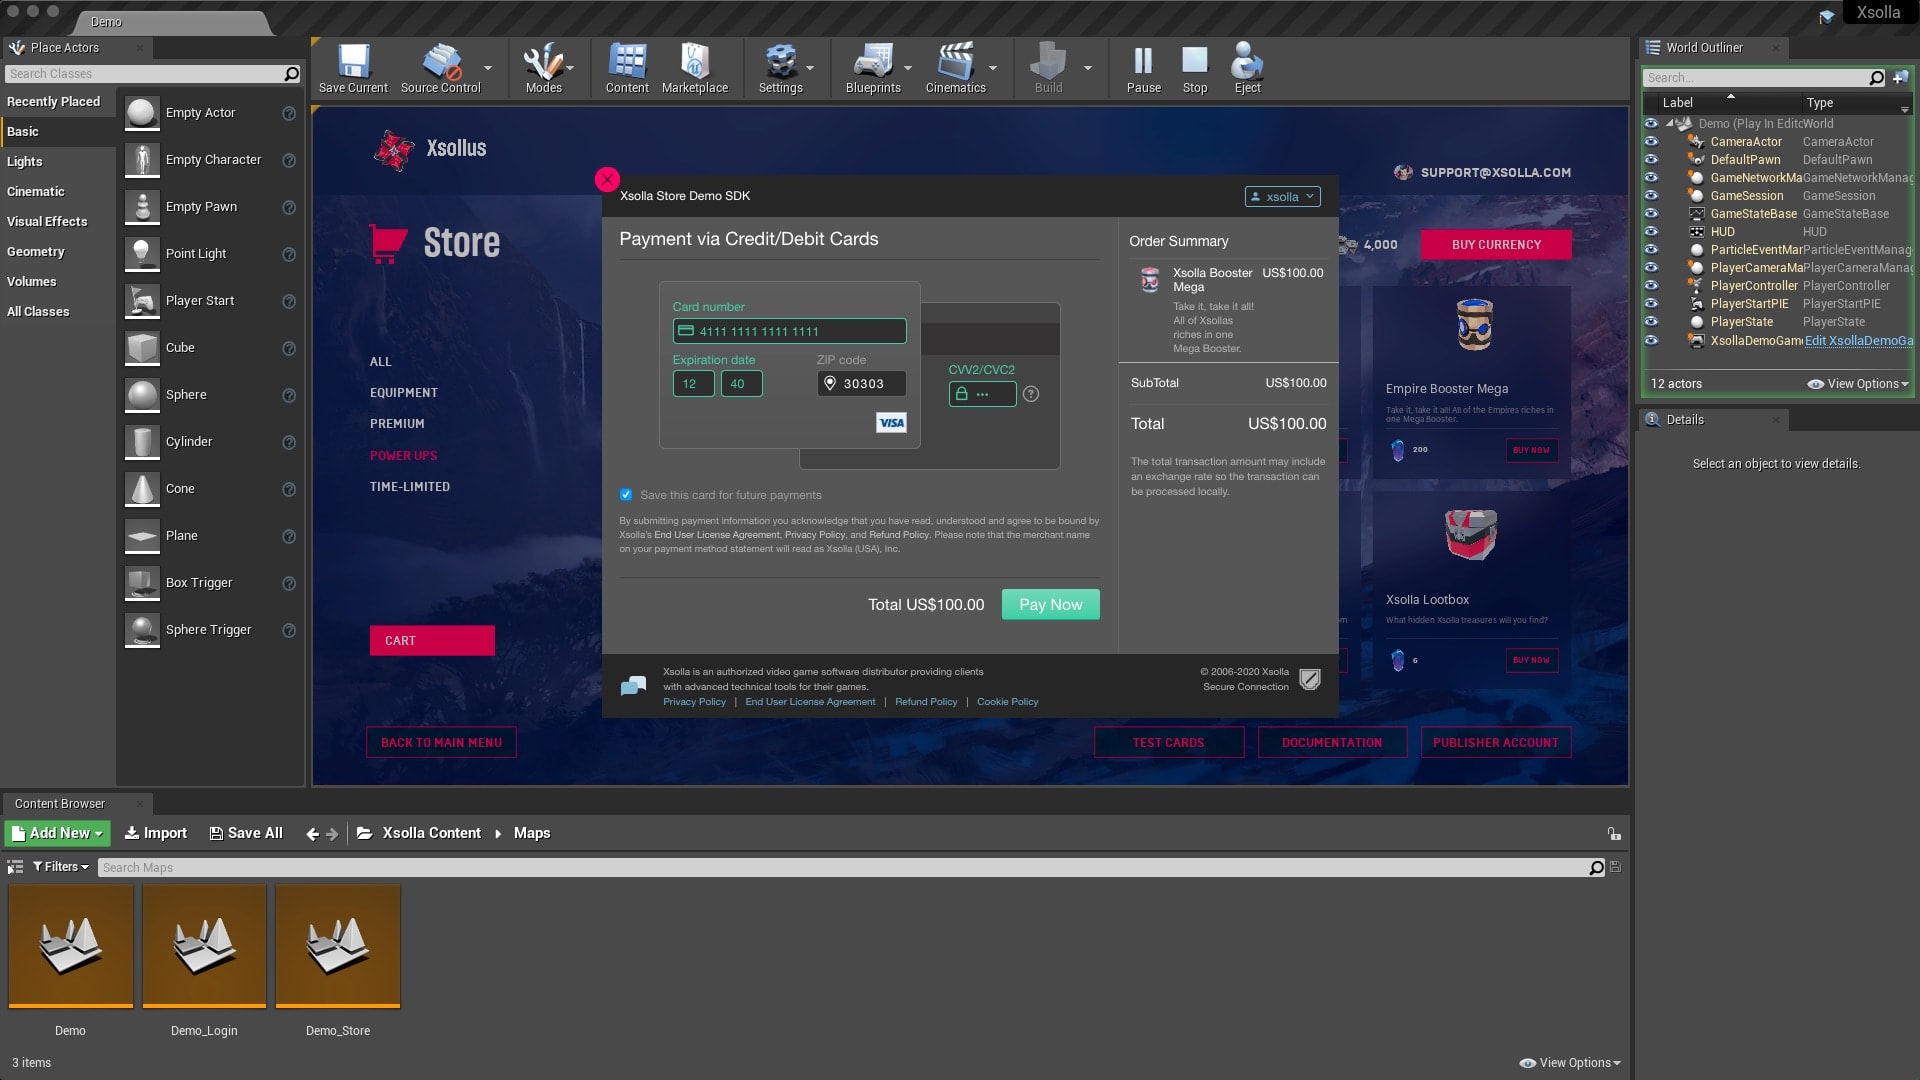Open help for Empty Pawn
Screen dimensions: 1920x1080
[289, 207]
